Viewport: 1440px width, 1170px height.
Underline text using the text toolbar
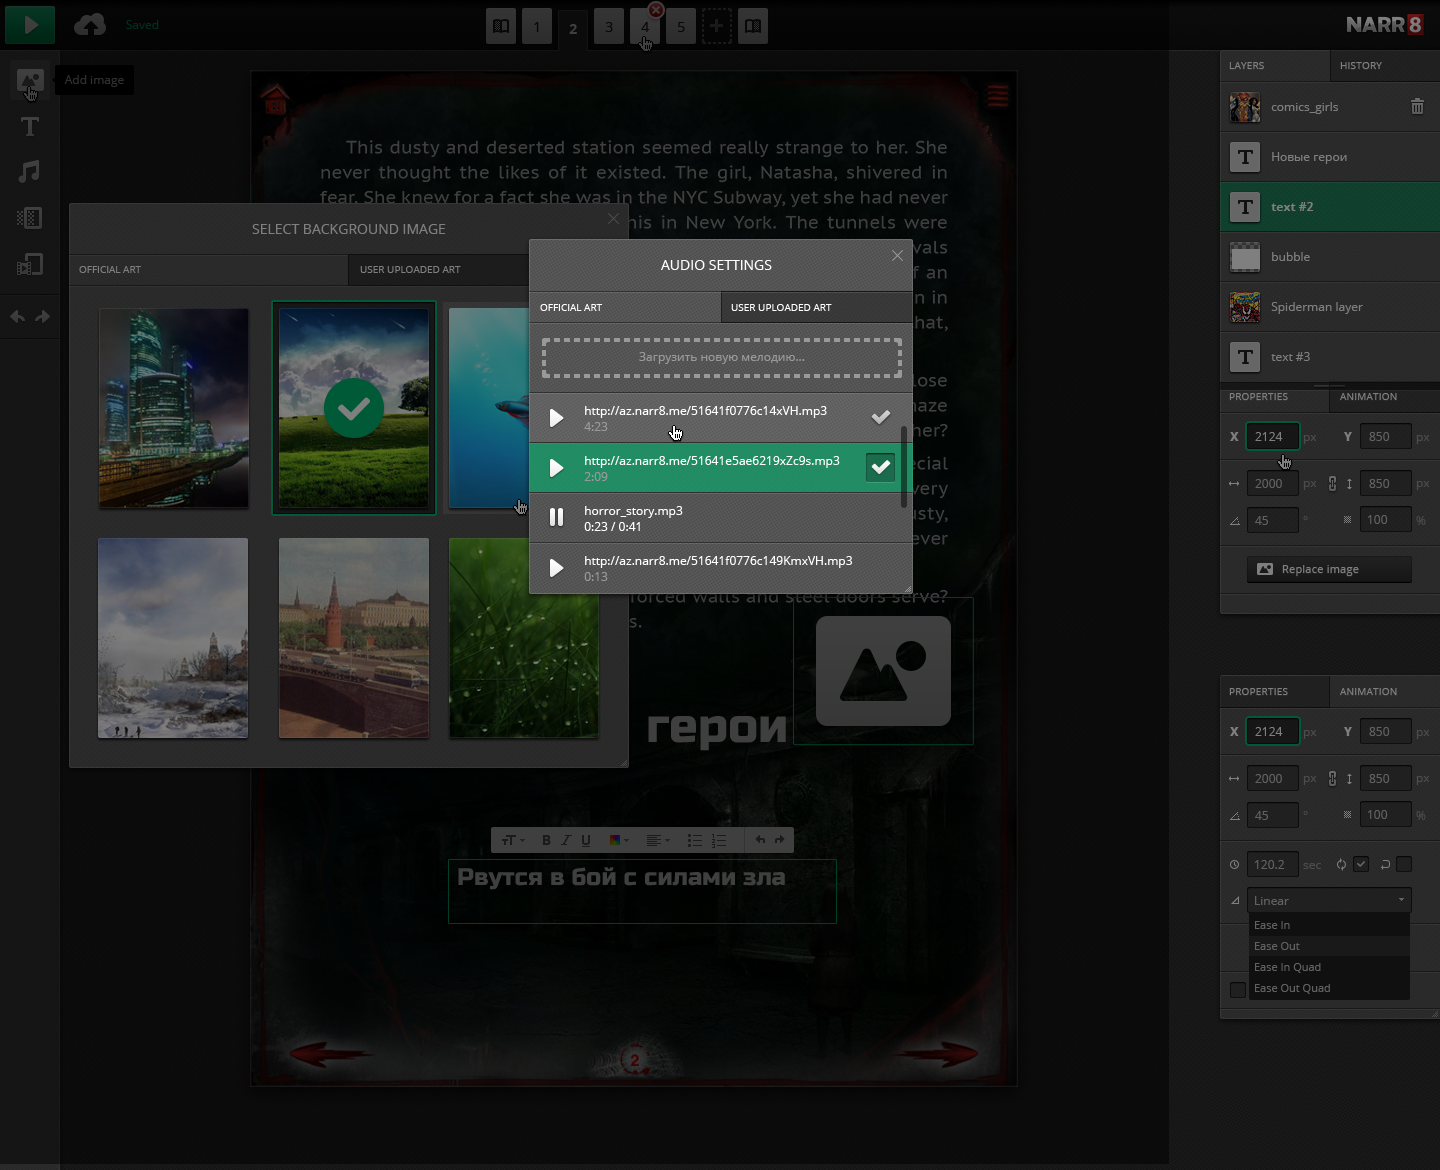[586, 840]
